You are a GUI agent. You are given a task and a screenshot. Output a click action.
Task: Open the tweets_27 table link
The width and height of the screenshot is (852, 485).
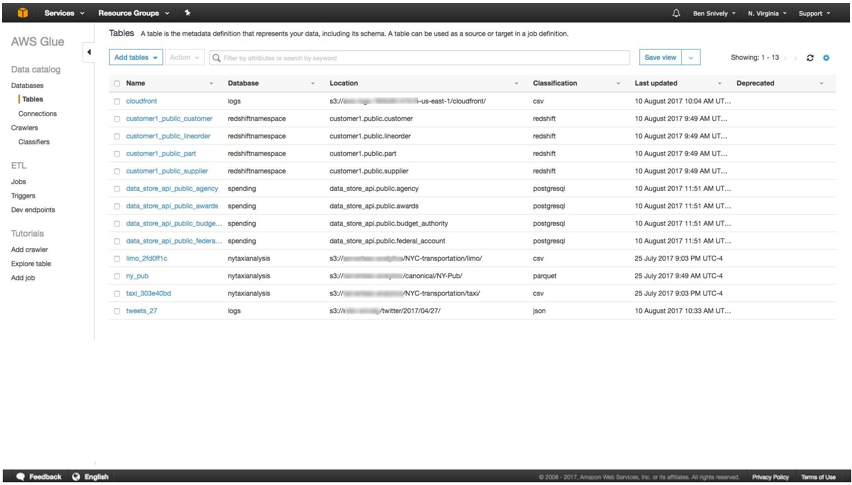[x=141, y=311]
